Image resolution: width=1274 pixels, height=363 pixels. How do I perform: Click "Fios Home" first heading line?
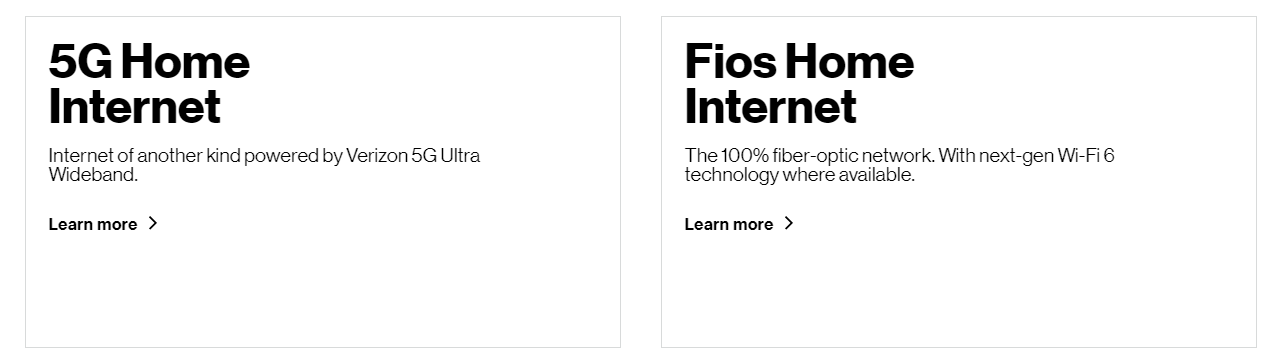pyautogui.click(x=799, y=62)
